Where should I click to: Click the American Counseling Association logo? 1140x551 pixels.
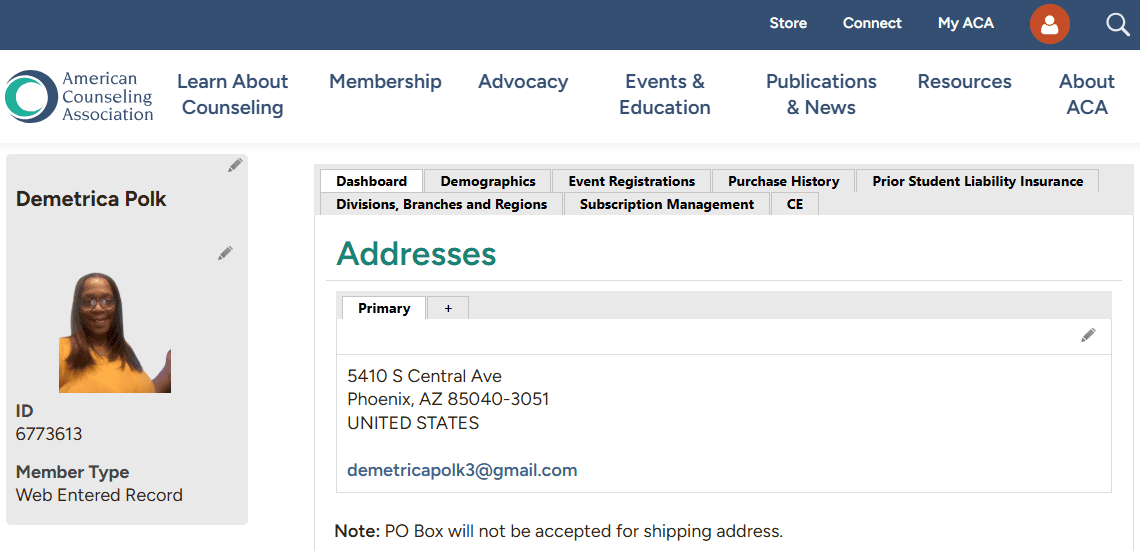tap(80, 96)
